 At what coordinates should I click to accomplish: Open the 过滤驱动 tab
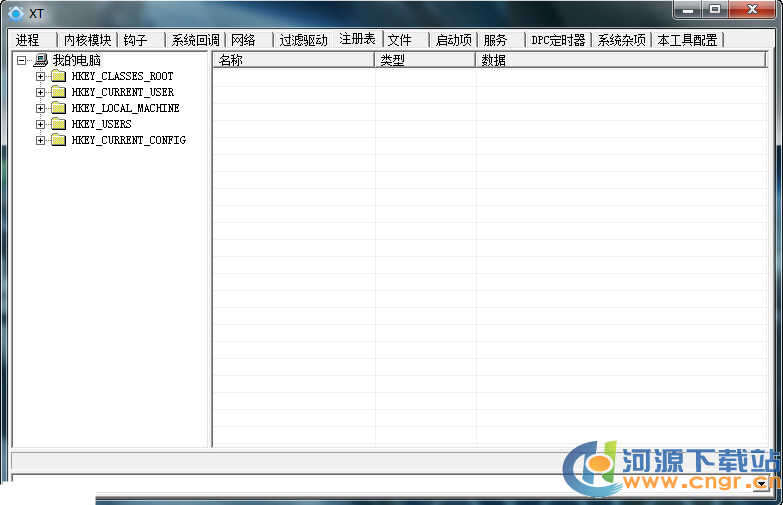click(303, 40)
